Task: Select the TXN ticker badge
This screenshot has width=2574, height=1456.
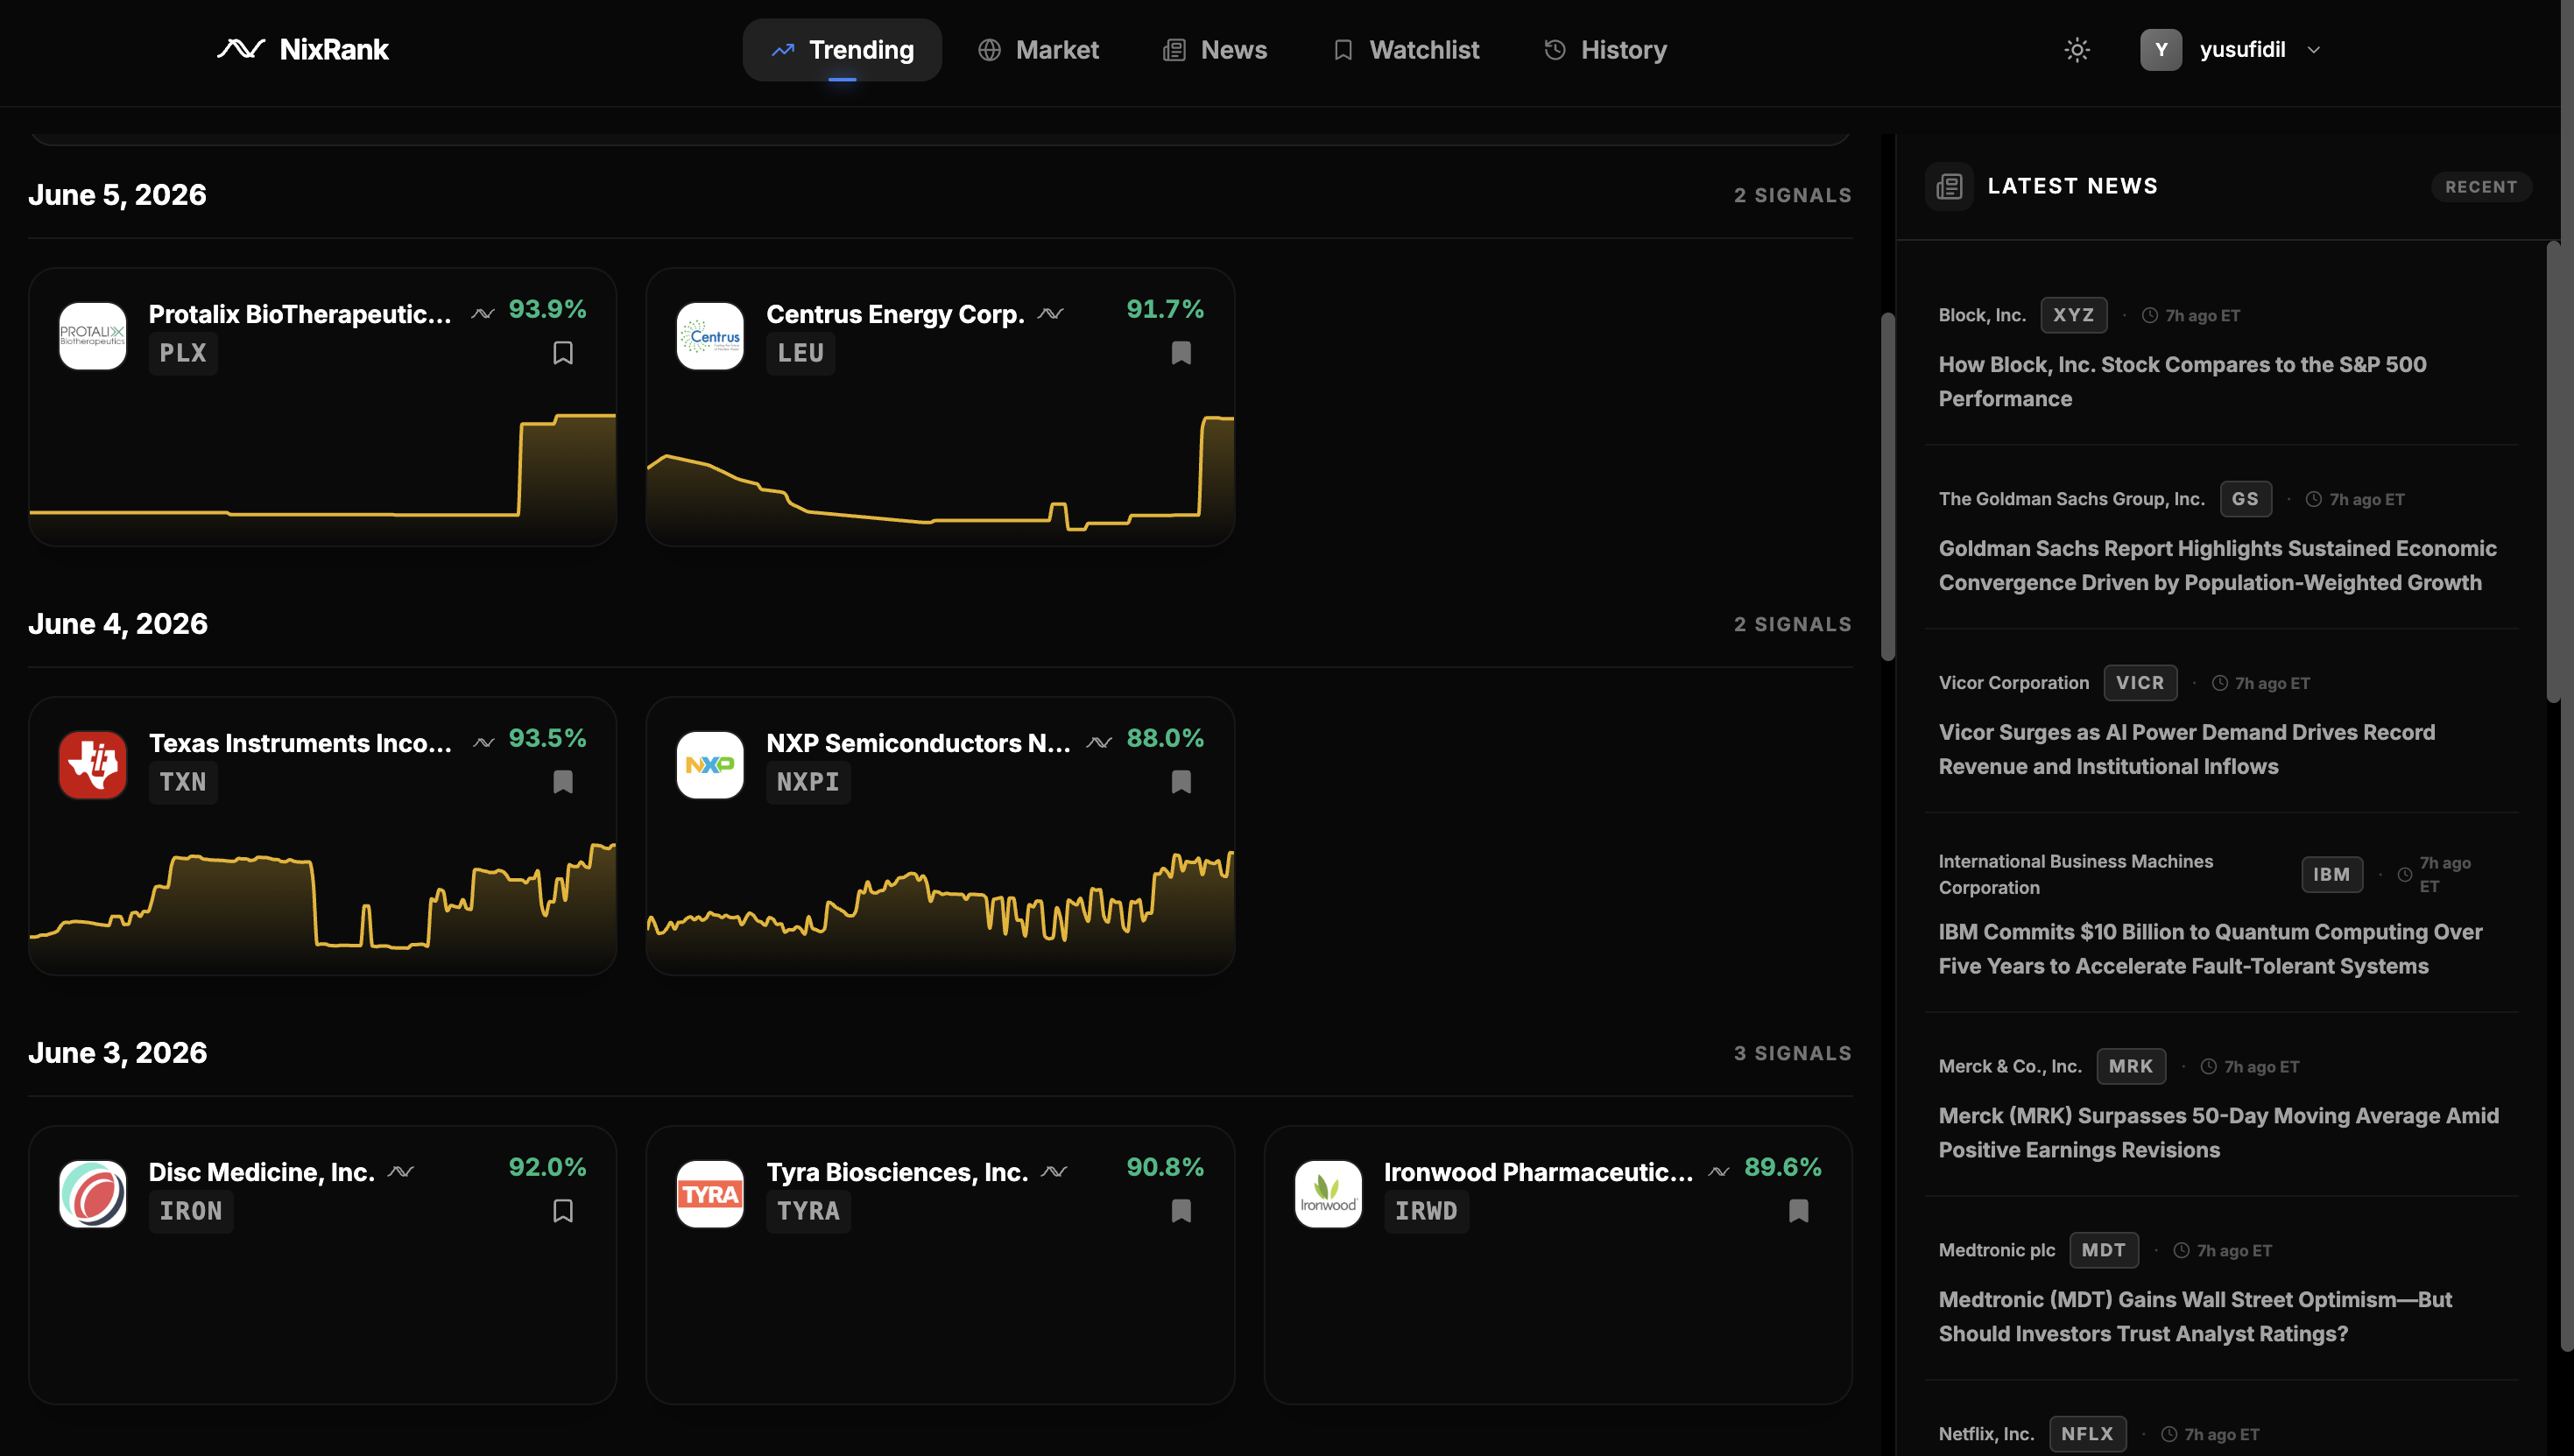Action: [x=183, y=783]
